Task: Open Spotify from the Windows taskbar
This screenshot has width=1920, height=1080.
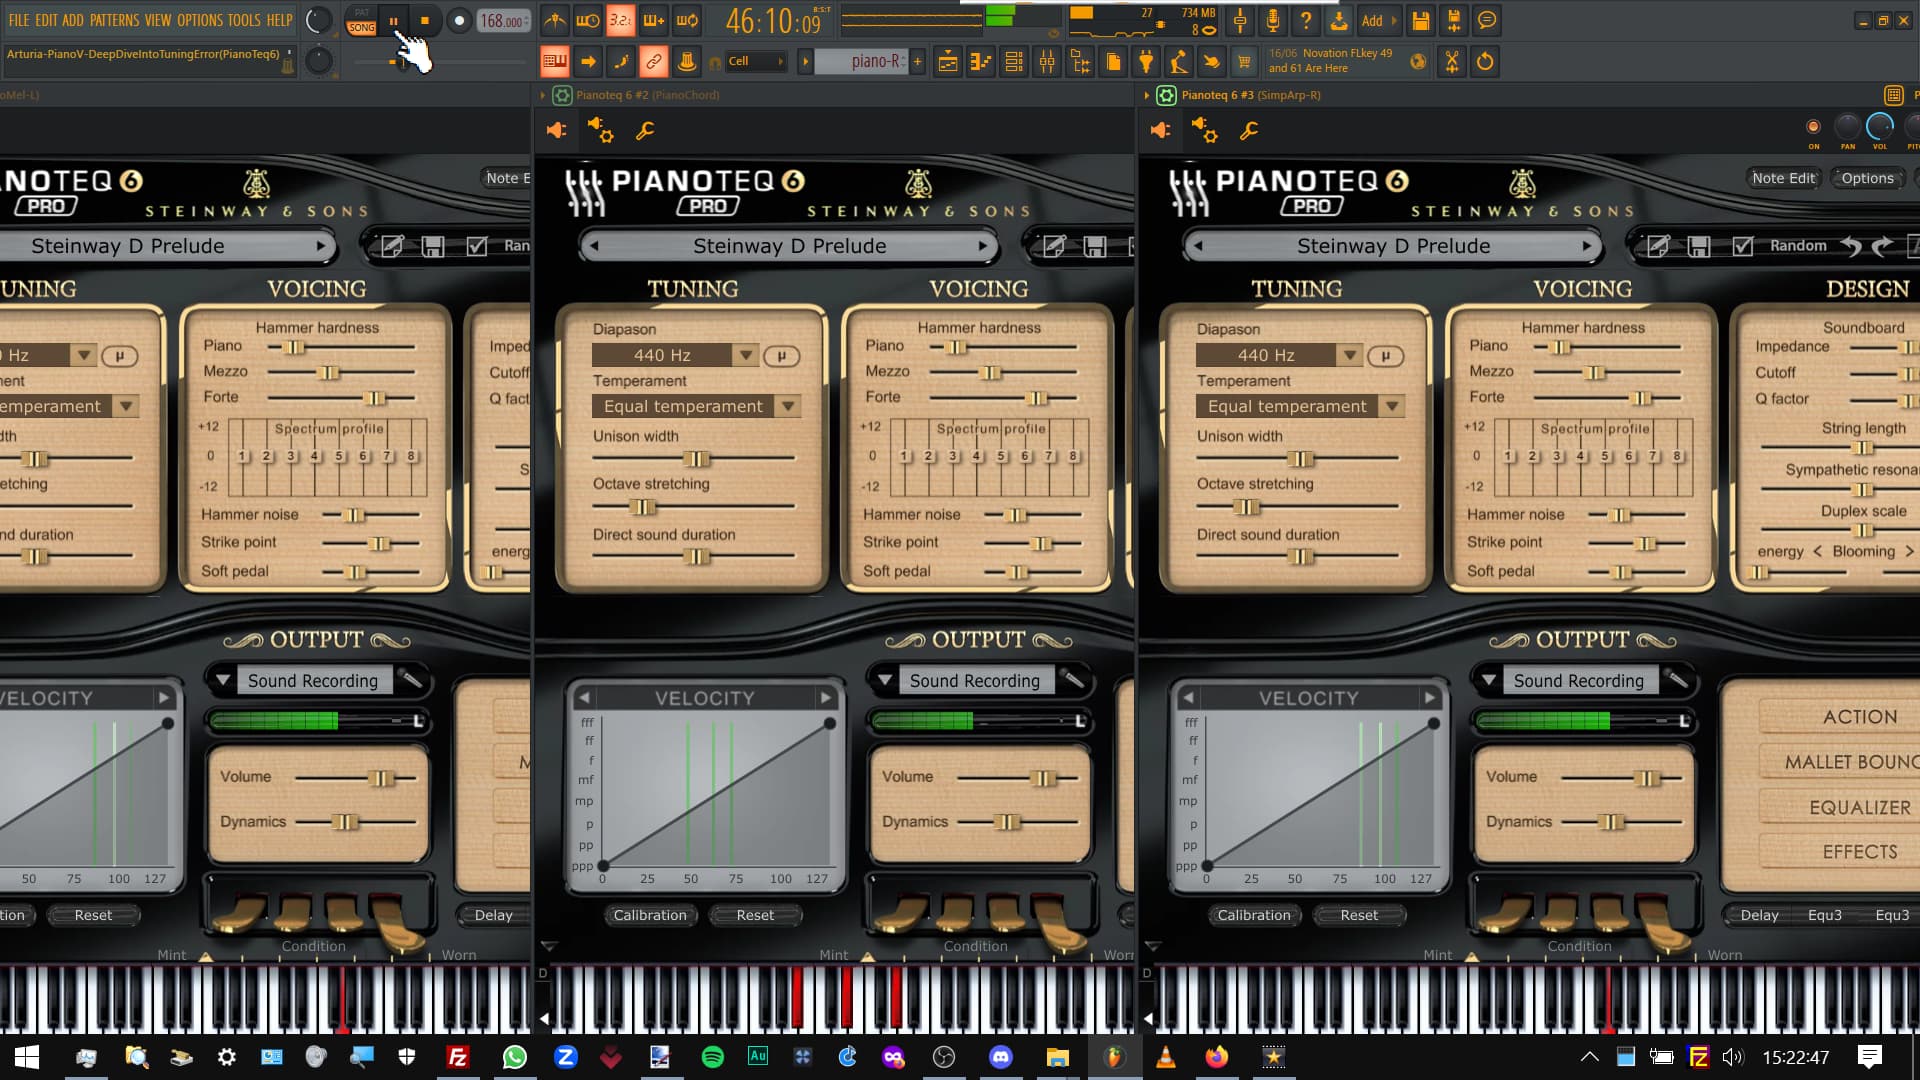Action: coord(712,1057)
